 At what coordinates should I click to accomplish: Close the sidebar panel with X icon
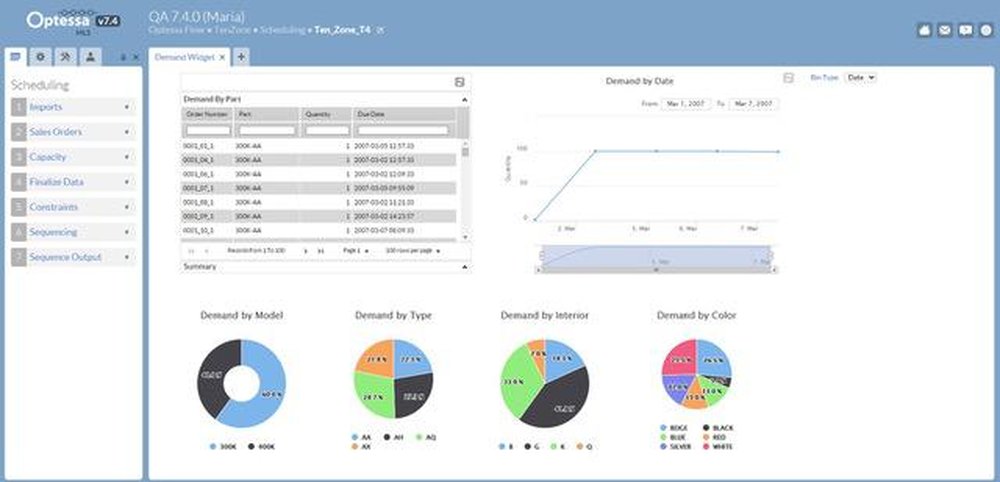coord(135,57)
